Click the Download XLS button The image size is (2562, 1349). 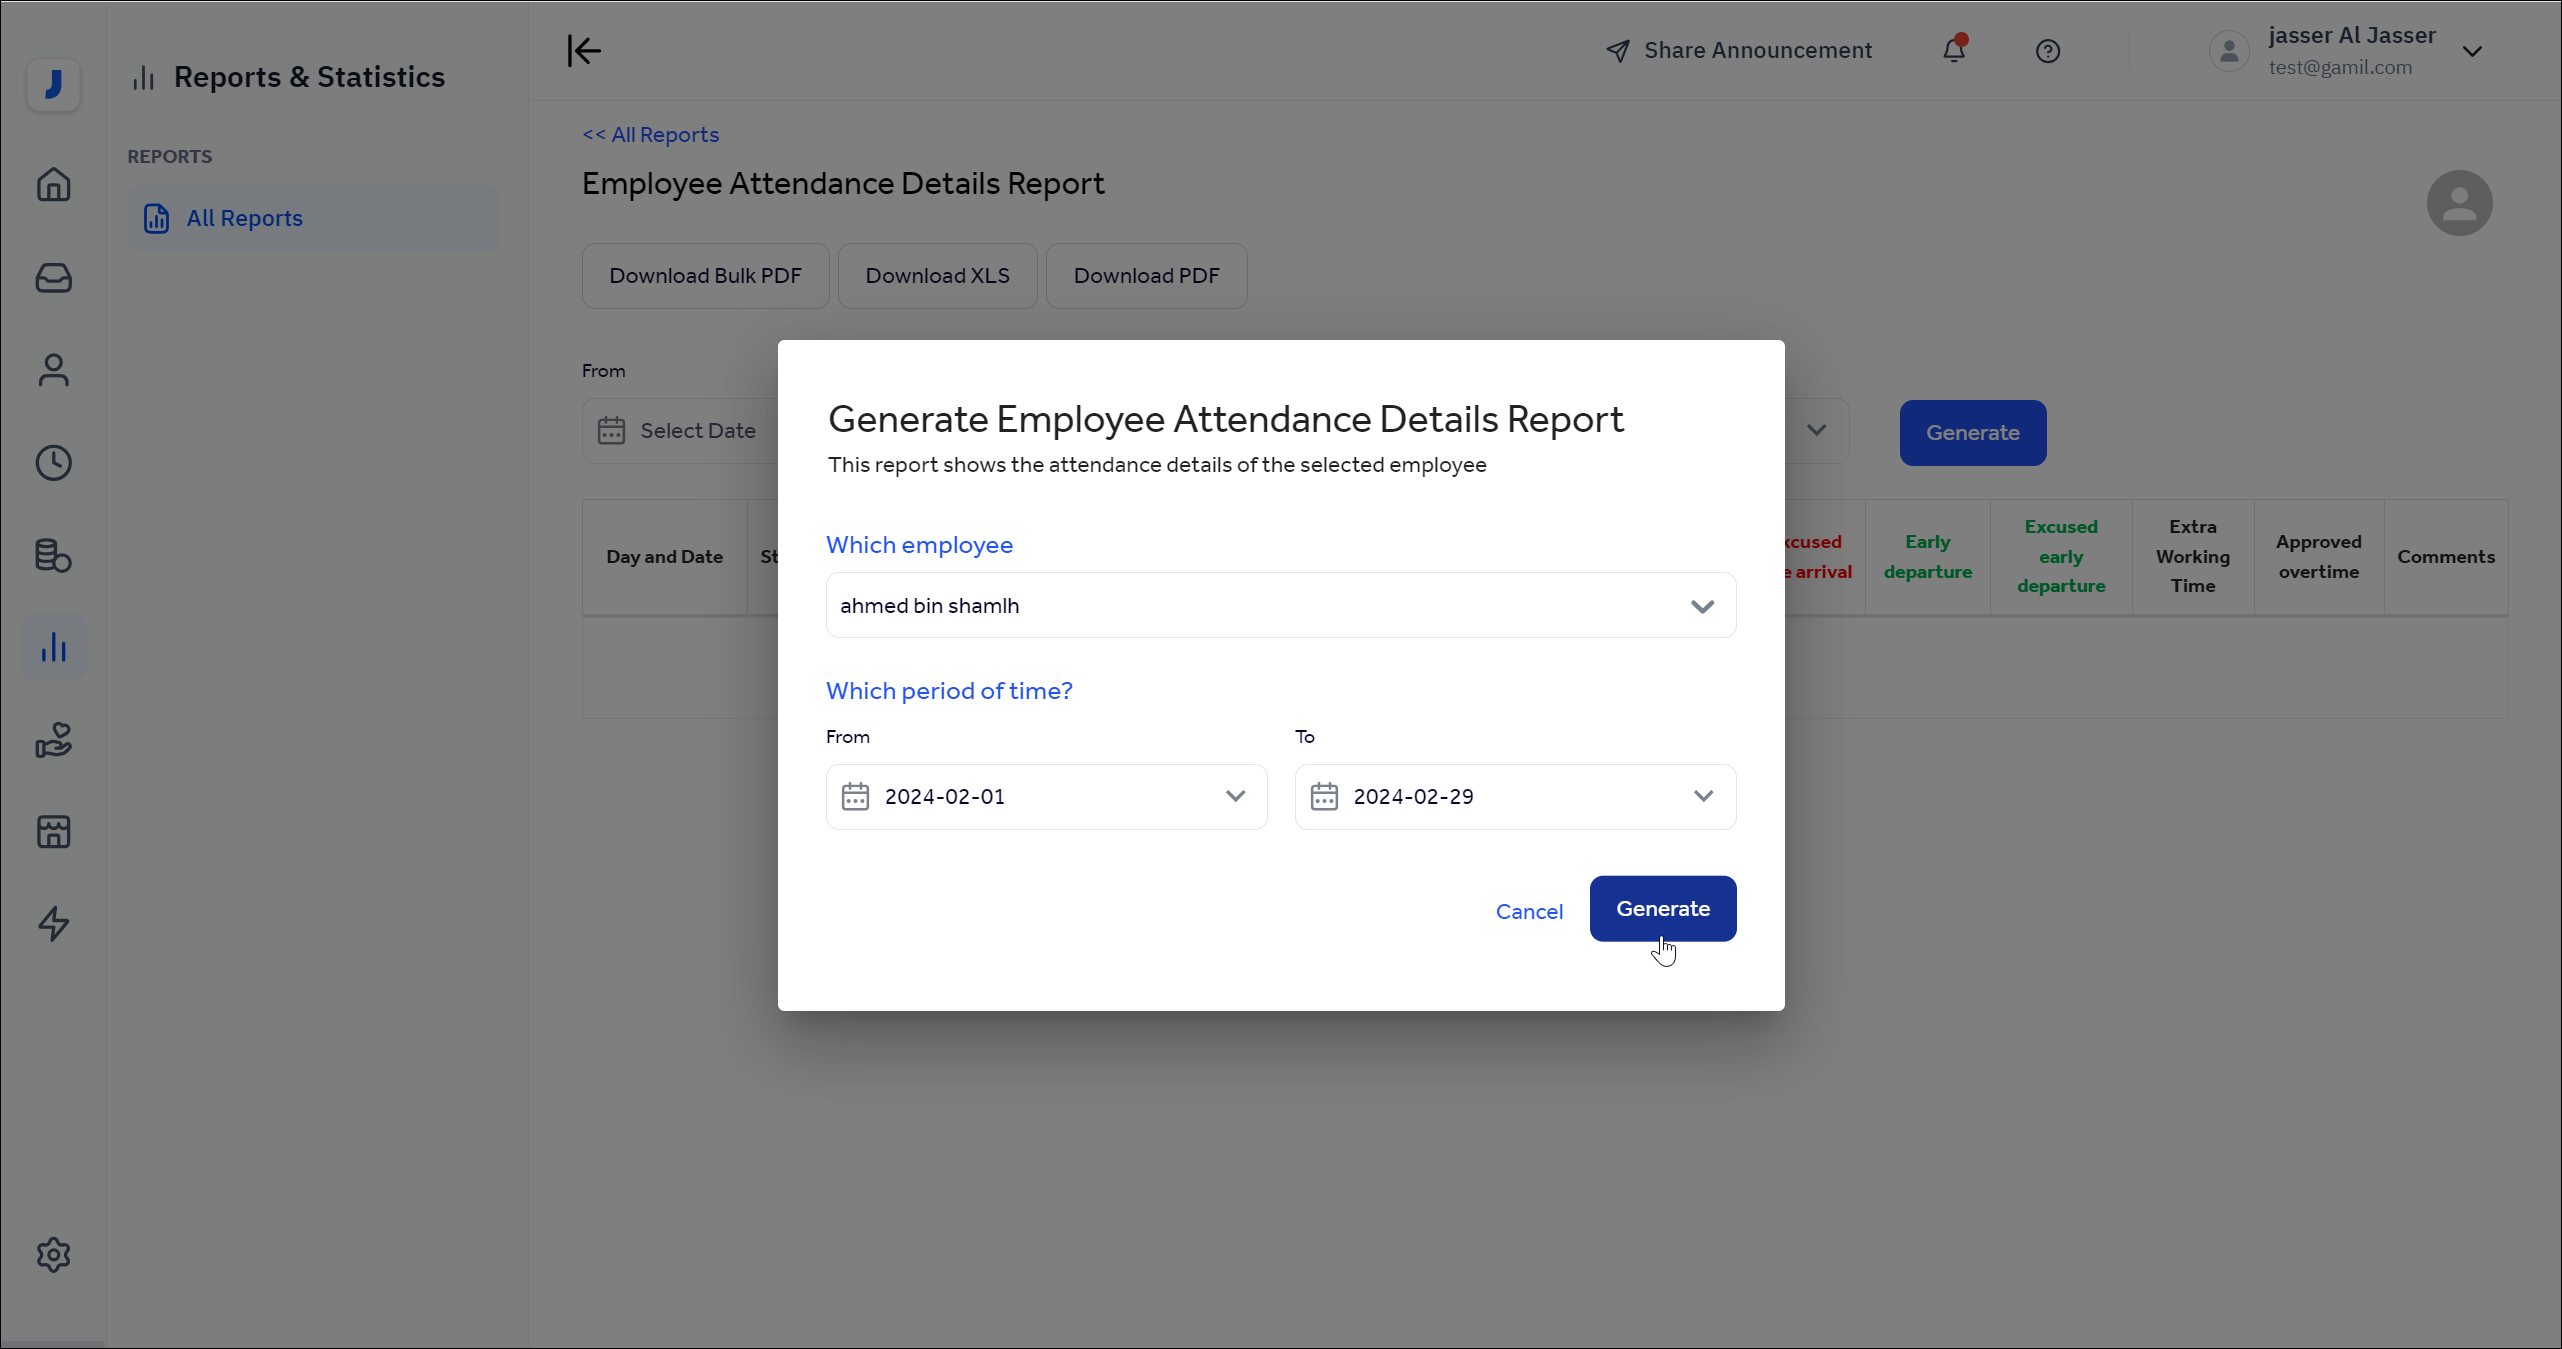click(x=937, y=276)
